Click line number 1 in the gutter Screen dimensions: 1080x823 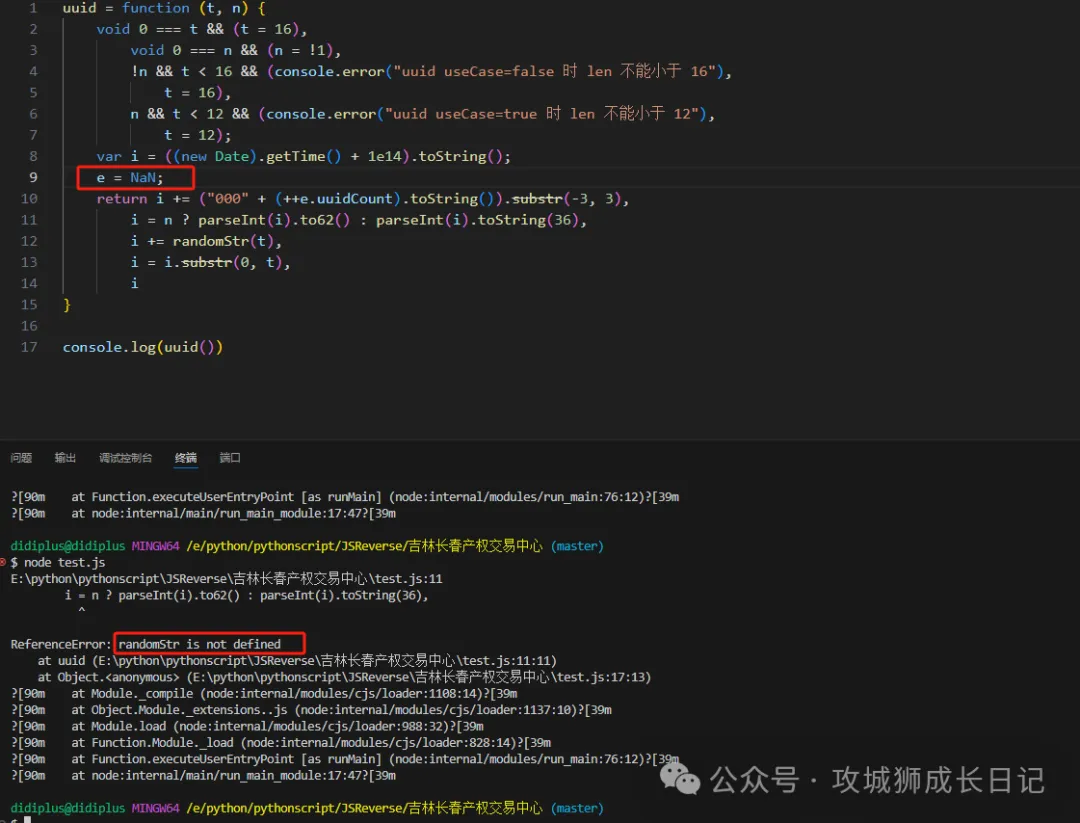[x=33, y=8]
